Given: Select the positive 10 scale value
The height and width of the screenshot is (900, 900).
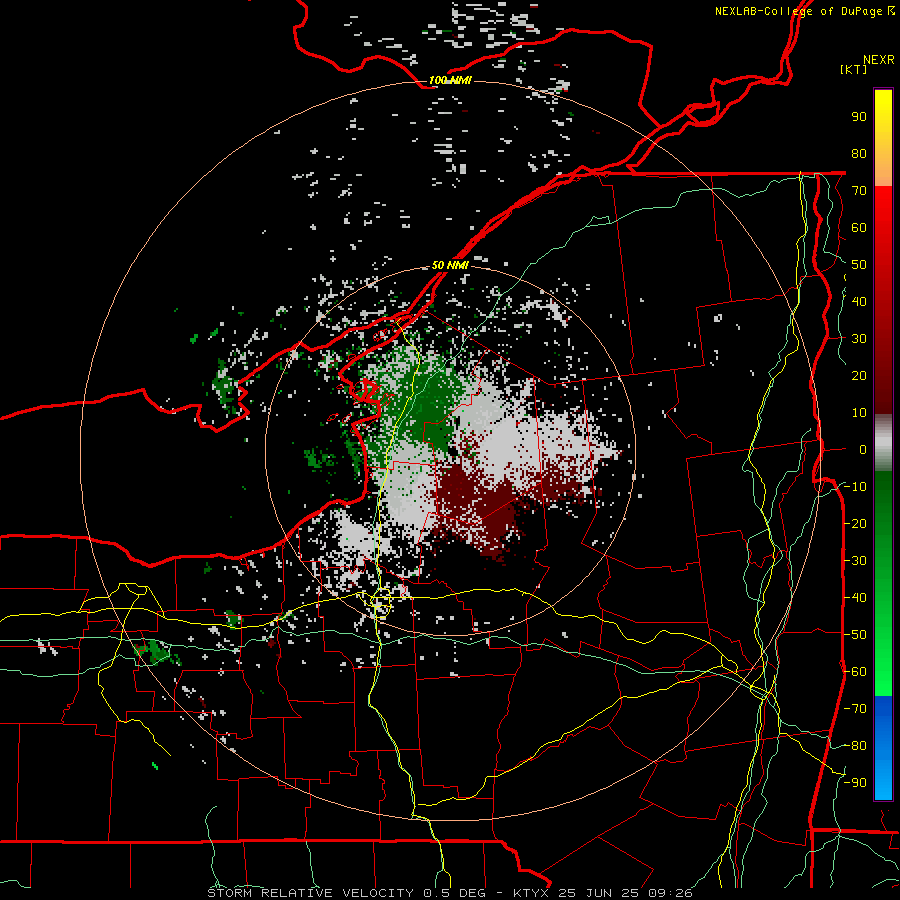Looking at the screenshot, I should coord(859,413).
